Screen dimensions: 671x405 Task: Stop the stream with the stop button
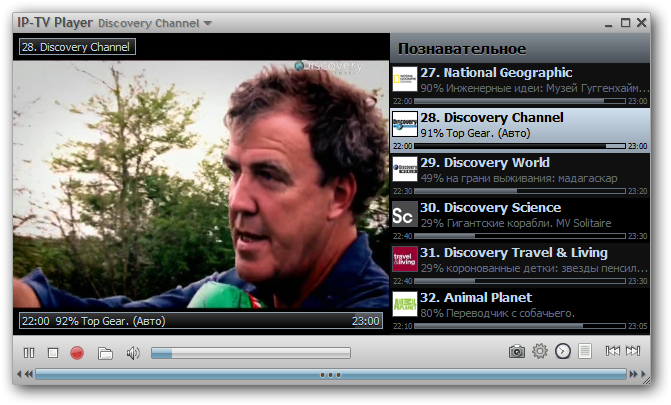54,352
